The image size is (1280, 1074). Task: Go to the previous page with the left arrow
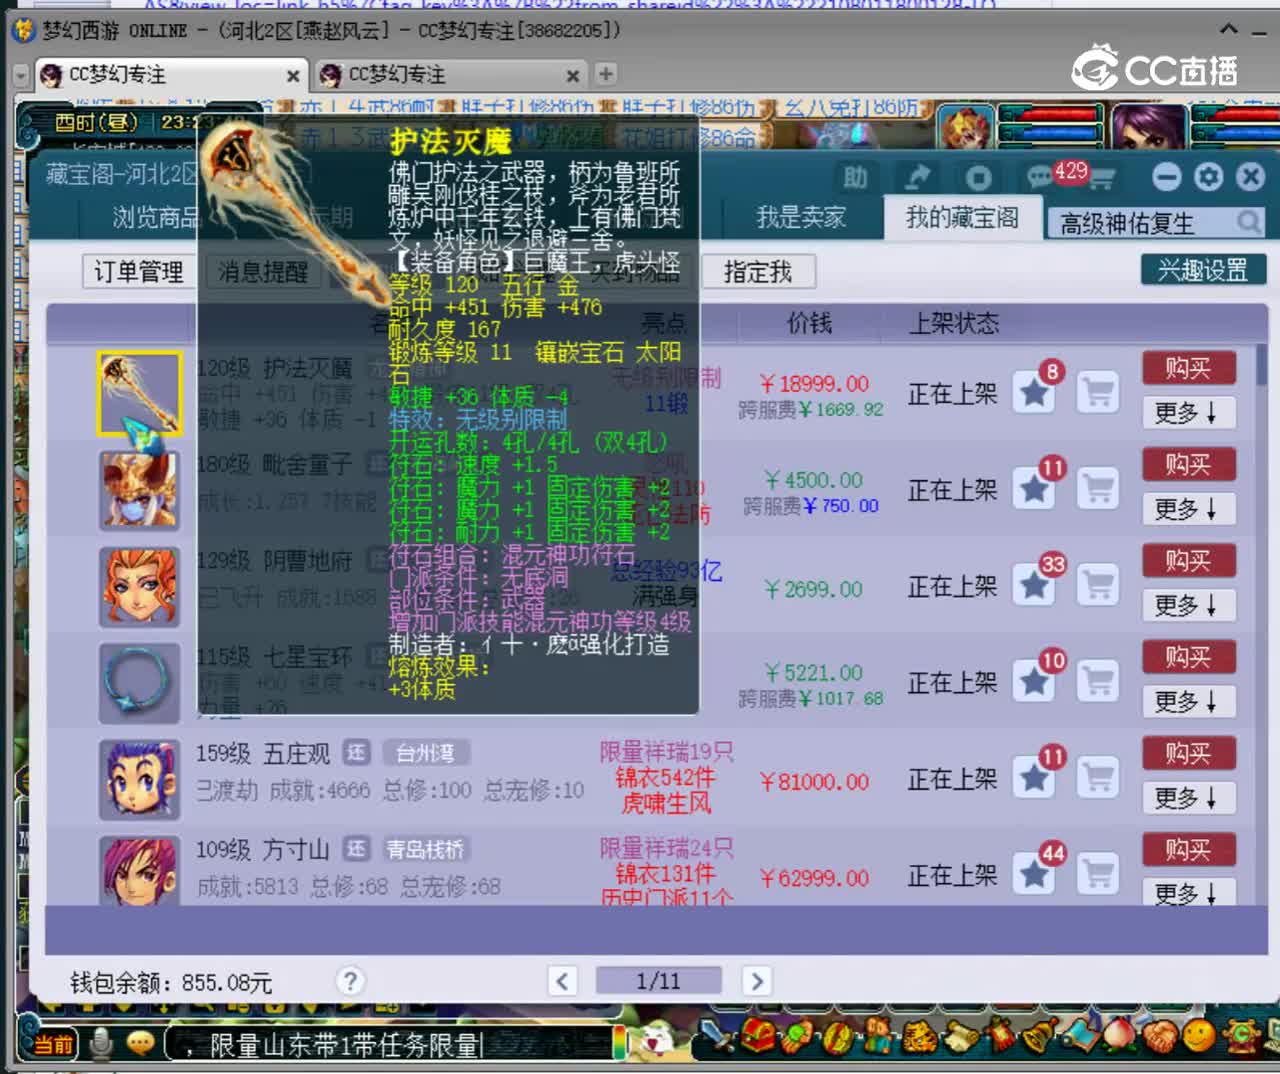click(562, 981)
